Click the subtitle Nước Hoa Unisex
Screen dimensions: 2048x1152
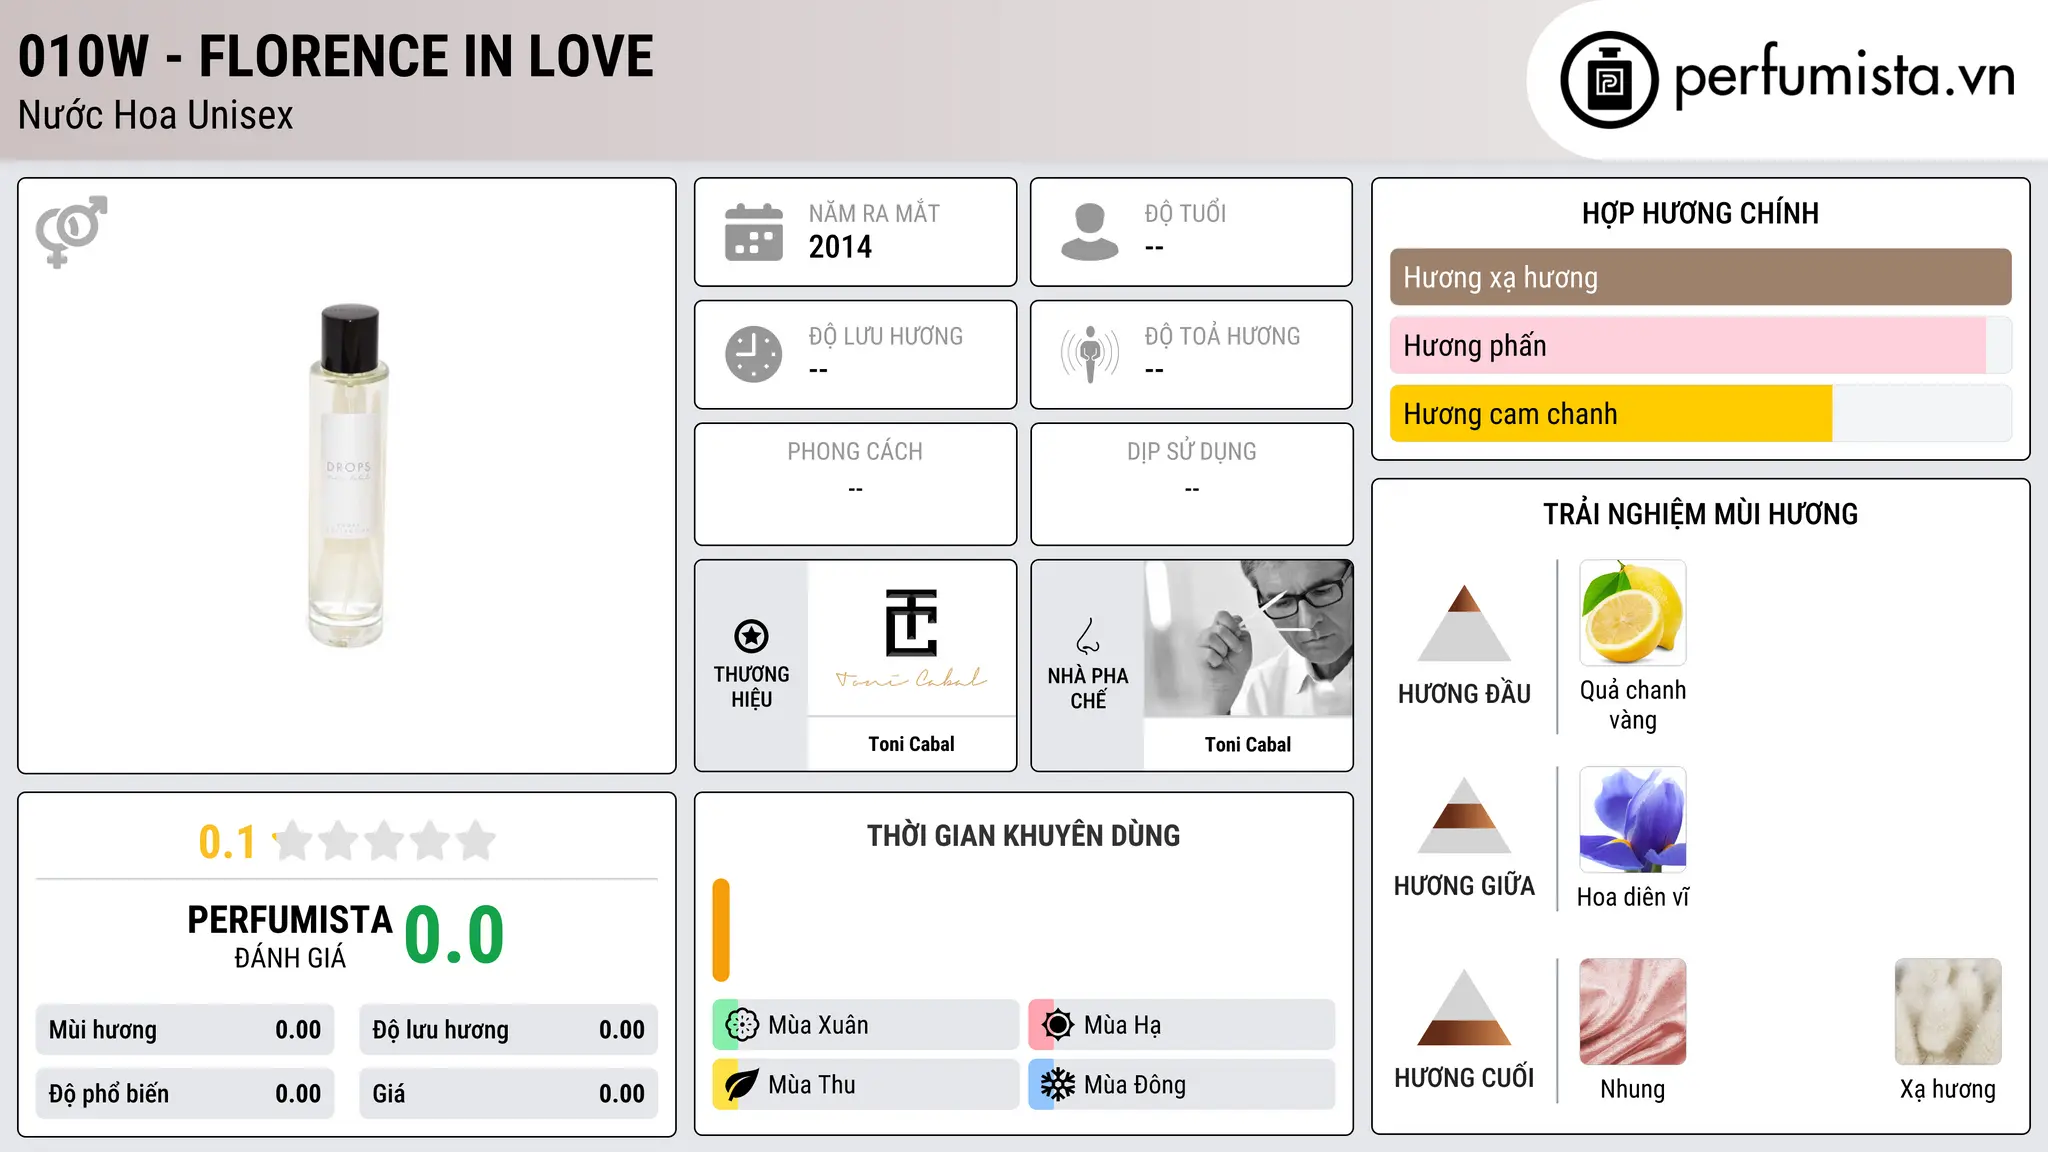coord(156,115)
